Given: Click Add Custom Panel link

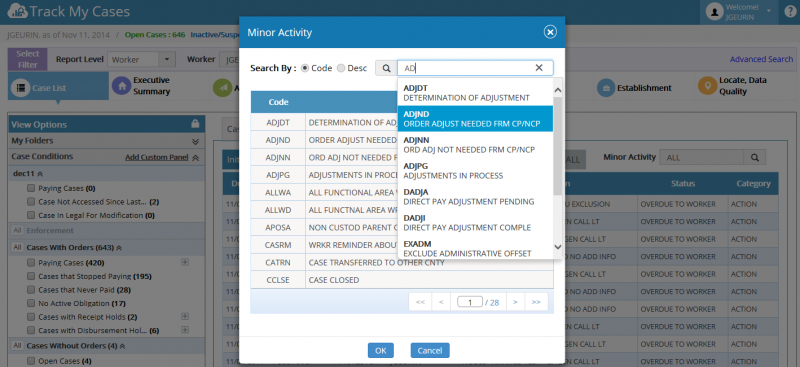Looking at the screenshot, I should (157, 157).
